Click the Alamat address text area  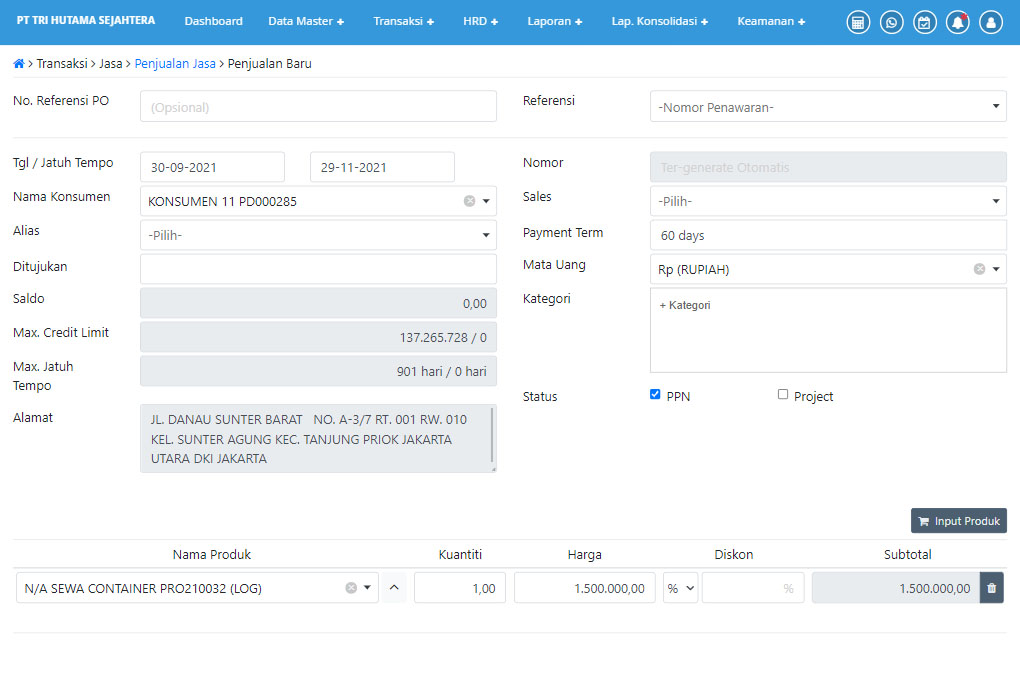[x=318, y=439]
